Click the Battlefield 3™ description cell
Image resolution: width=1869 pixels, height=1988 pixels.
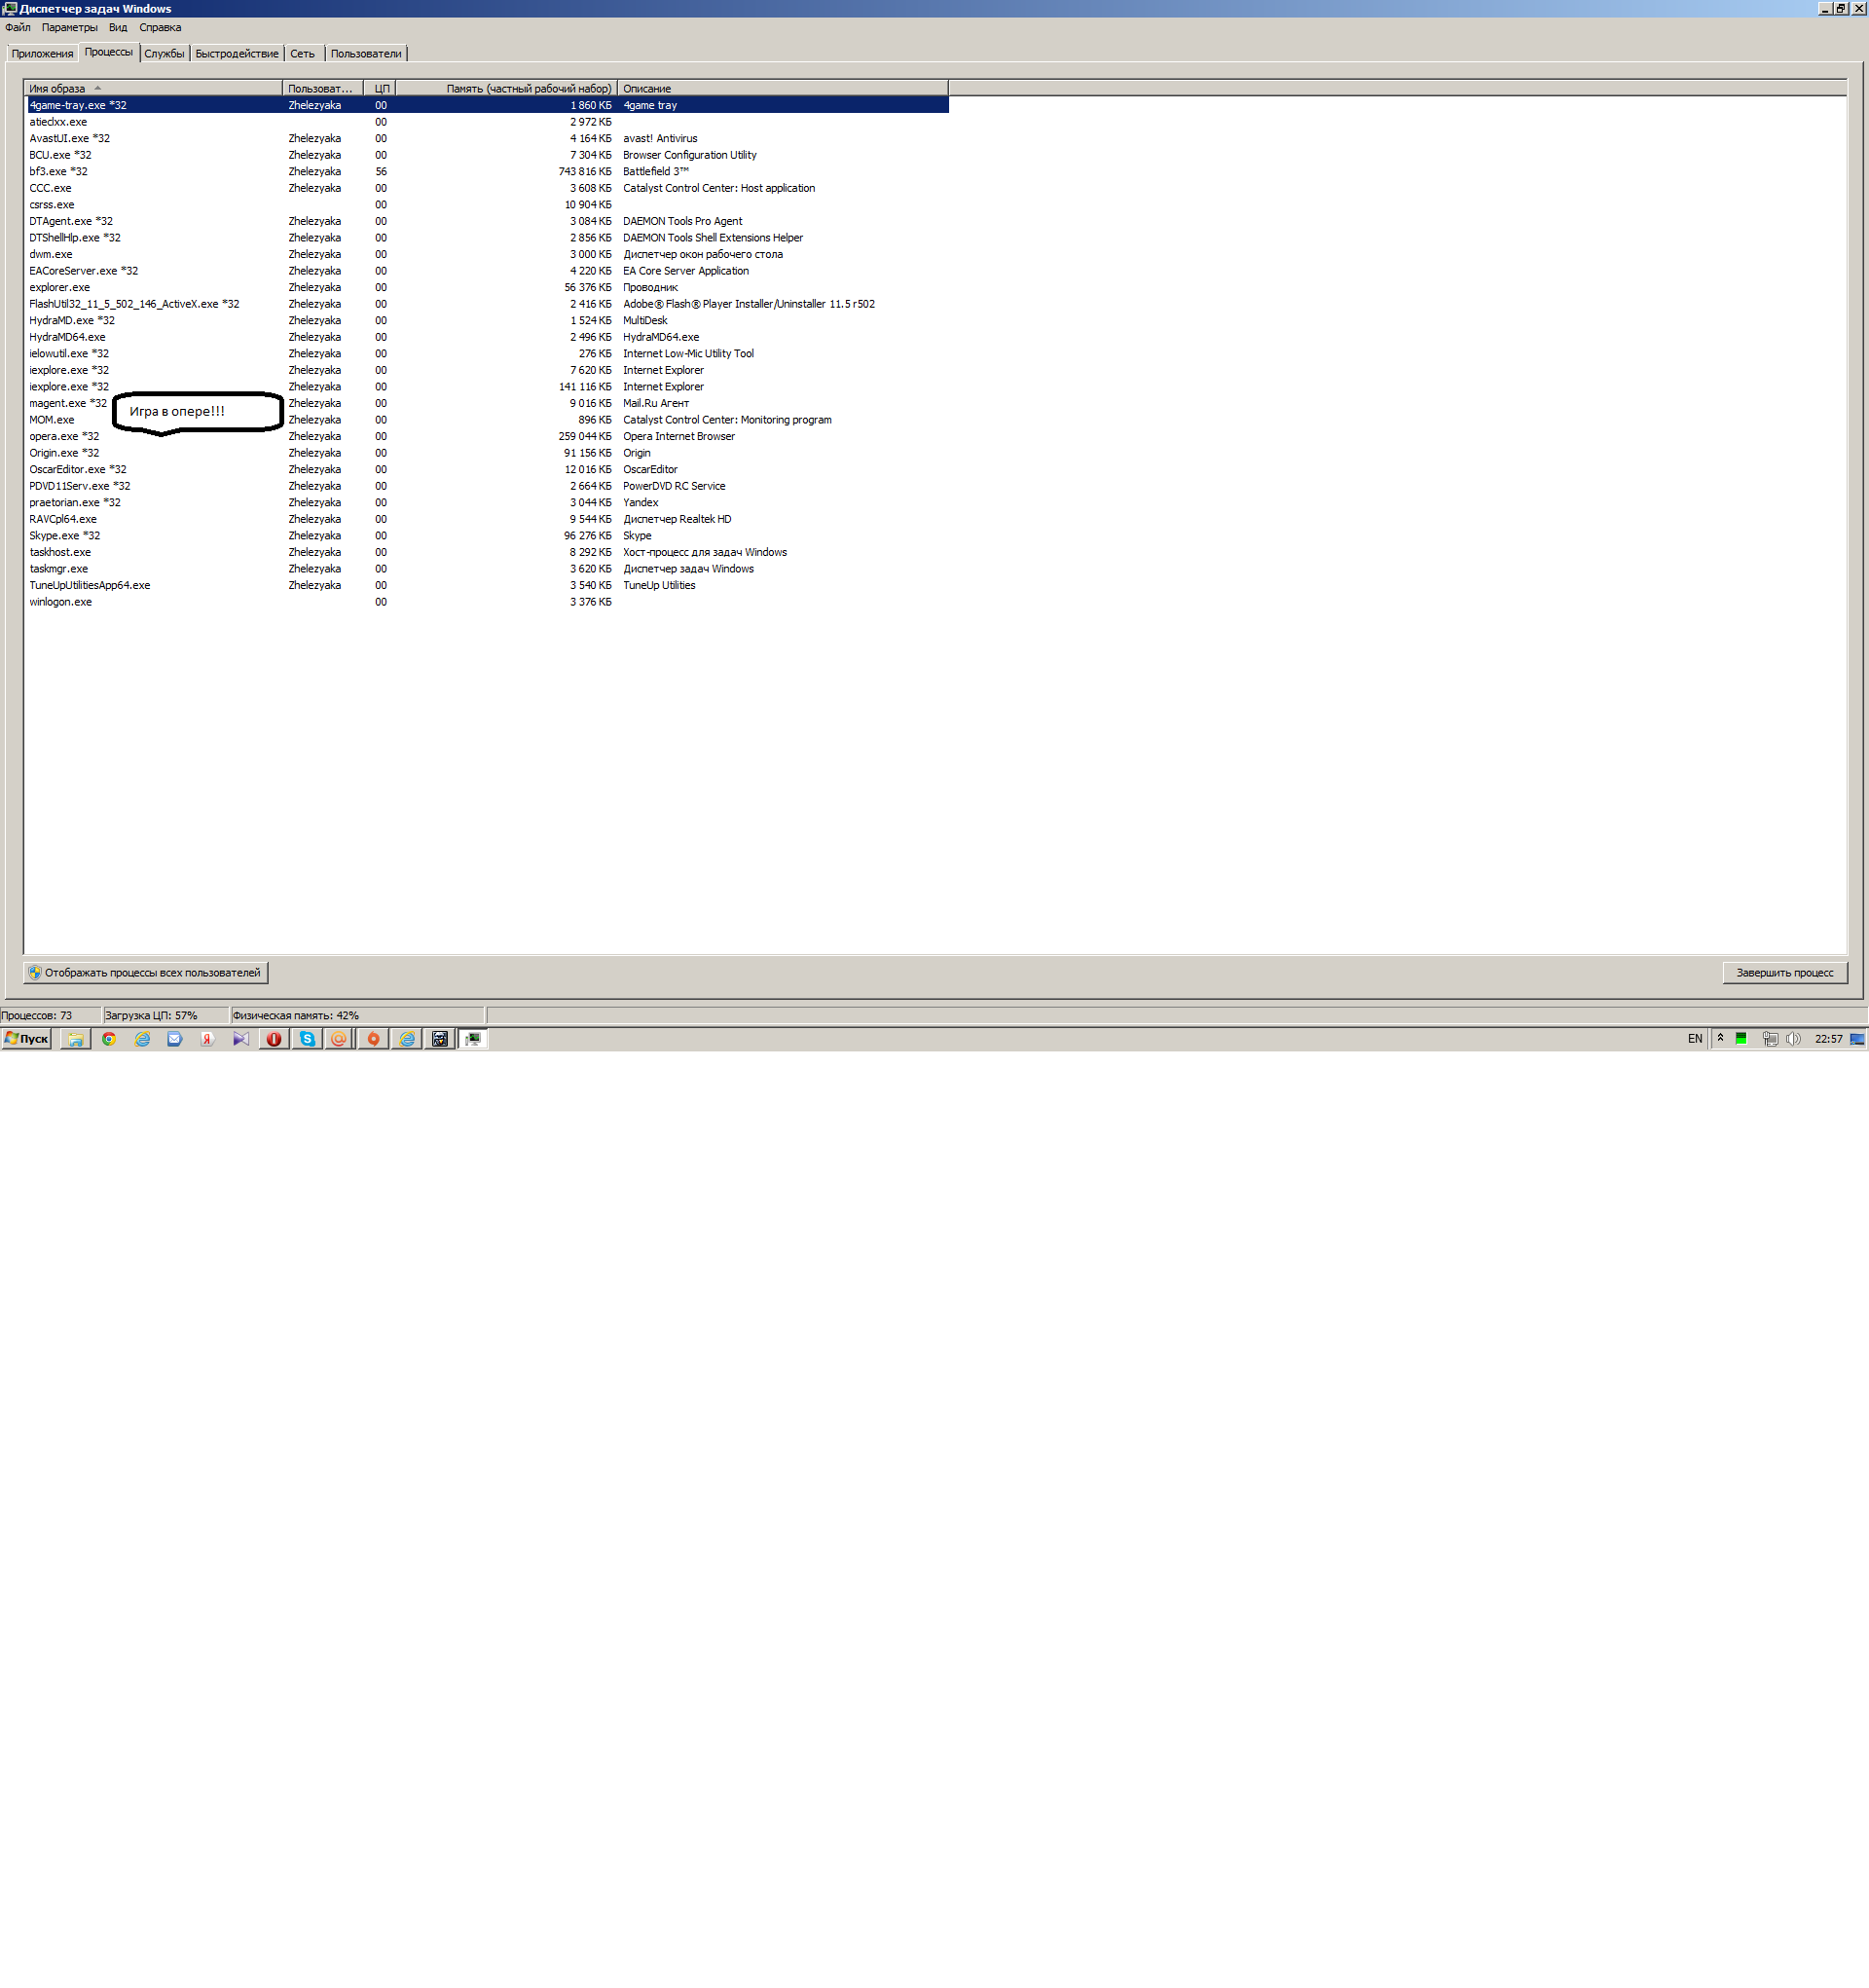click(x=656, y=172)
